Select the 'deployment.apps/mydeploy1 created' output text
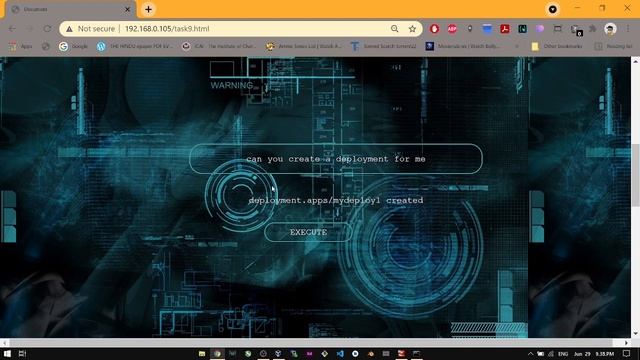The image size is (640, 360). 336,200
